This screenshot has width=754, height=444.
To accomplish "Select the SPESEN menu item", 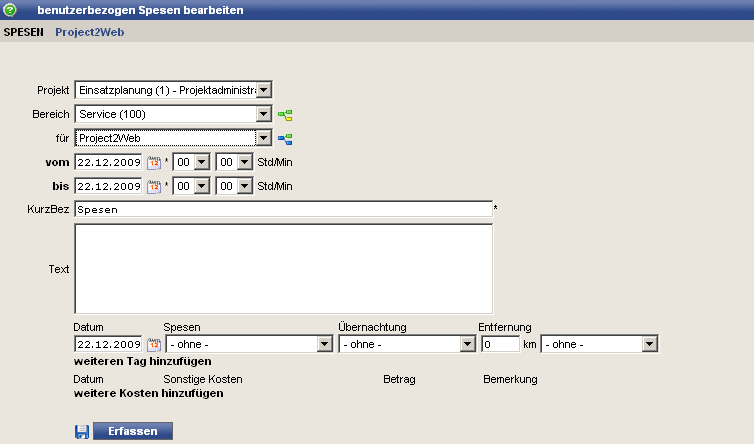I will point(24,32).
